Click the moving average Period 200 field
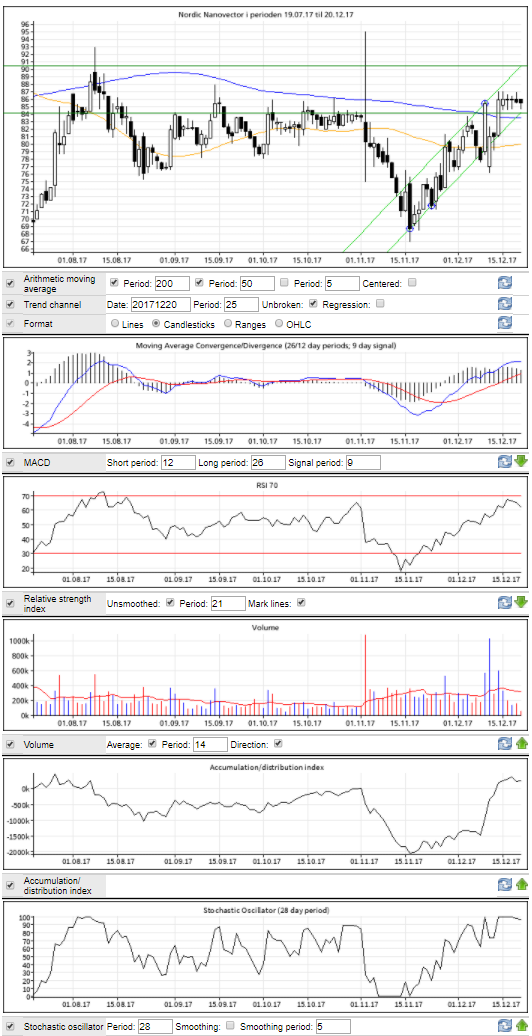Image resolution: width=532 pixels, height=1036 pixels. [172, 283]
